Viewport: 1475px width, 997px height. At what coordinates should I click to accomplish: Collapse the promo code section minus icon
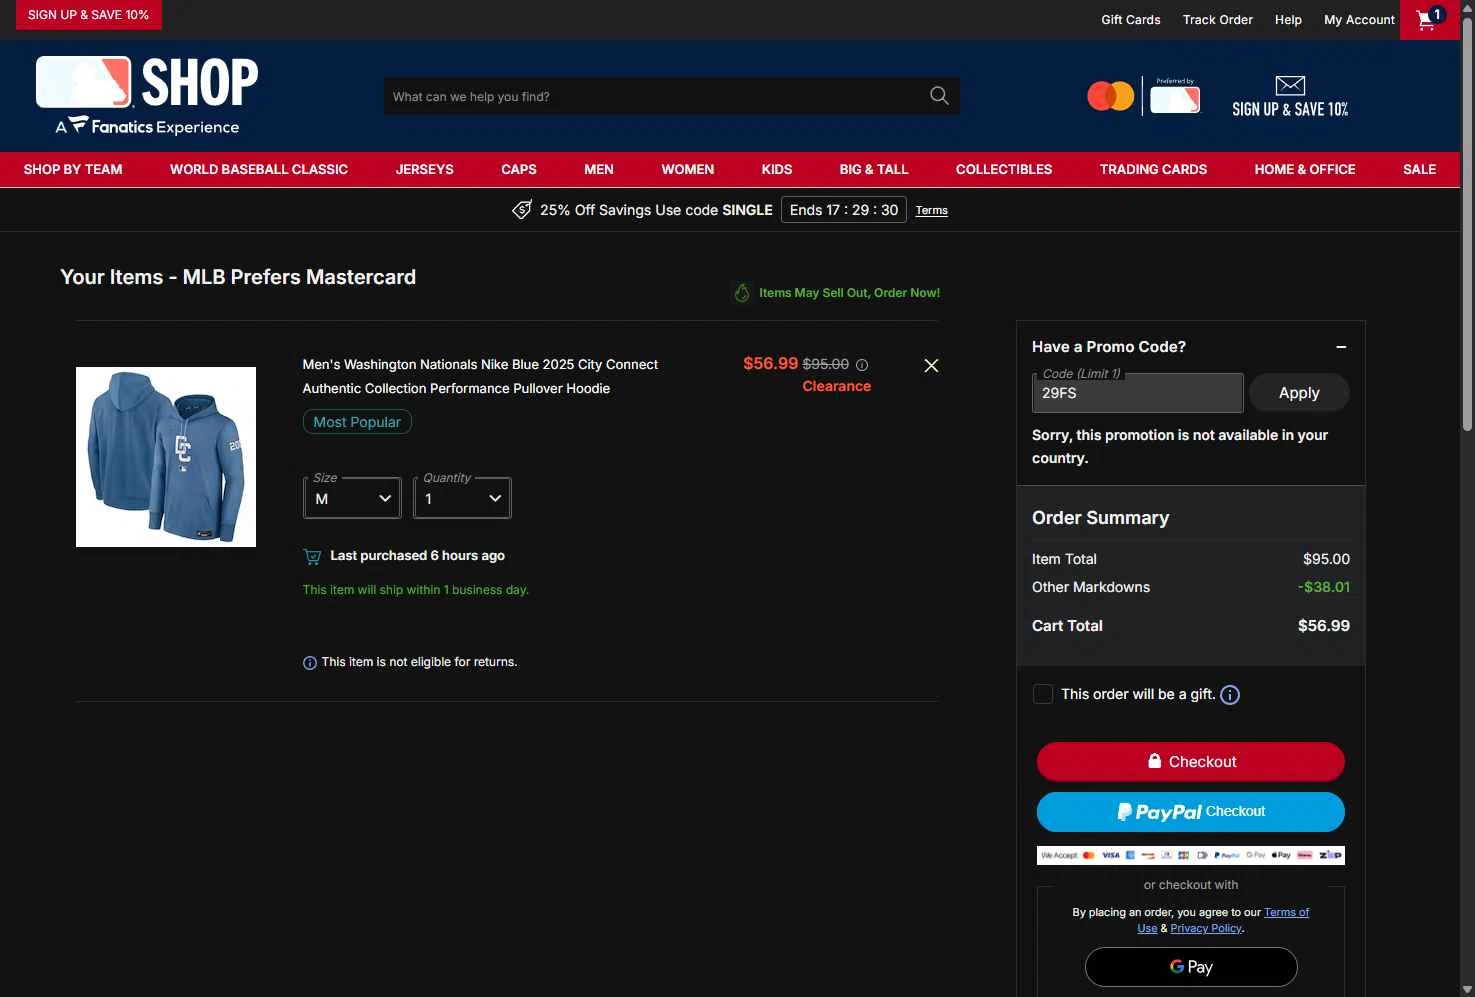click(1341, 347)
